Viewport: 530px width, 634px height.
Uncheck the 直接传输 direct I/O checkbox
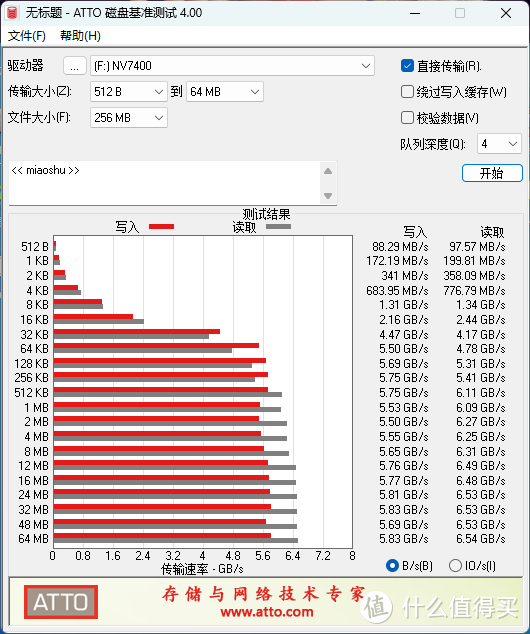pos(407,66)
